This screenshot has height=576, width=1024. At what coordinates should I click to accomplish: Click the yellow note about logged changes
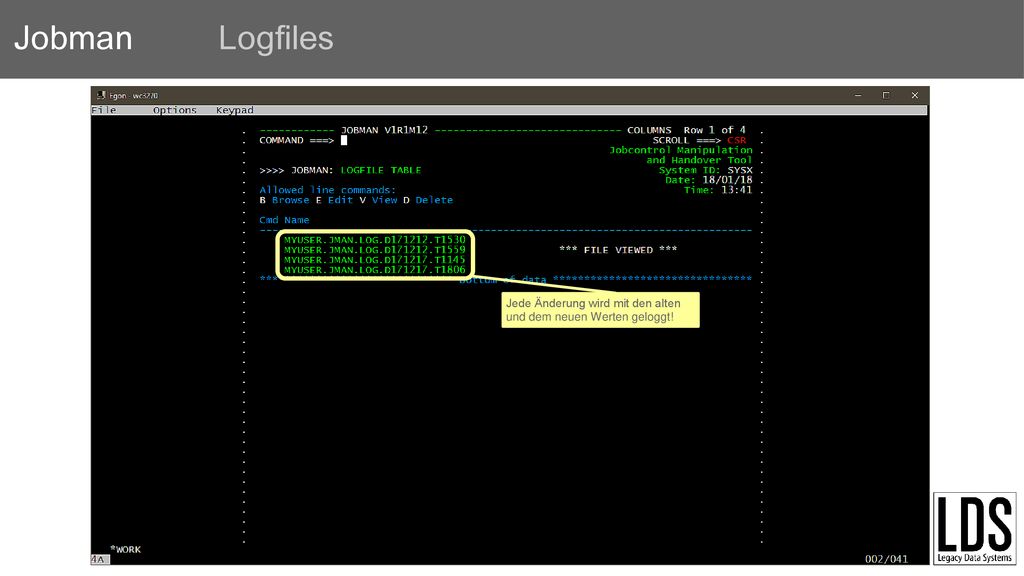coord(600,310)
